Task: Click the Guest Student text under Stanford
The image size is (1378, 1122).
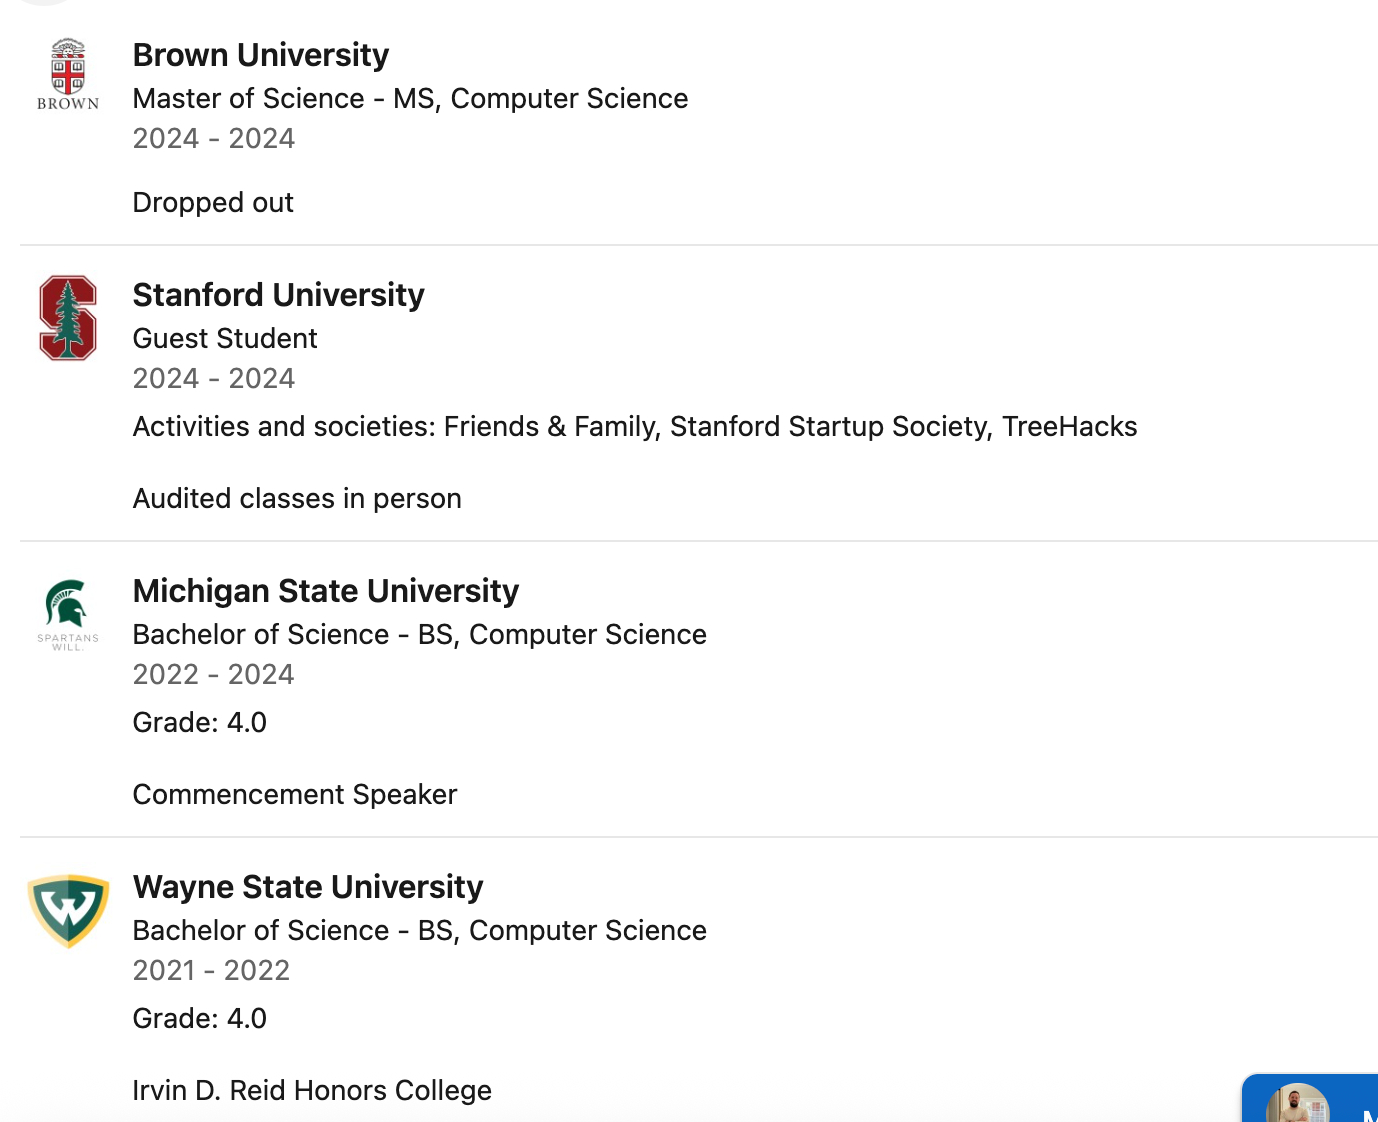Action: [x=225, y=339]
